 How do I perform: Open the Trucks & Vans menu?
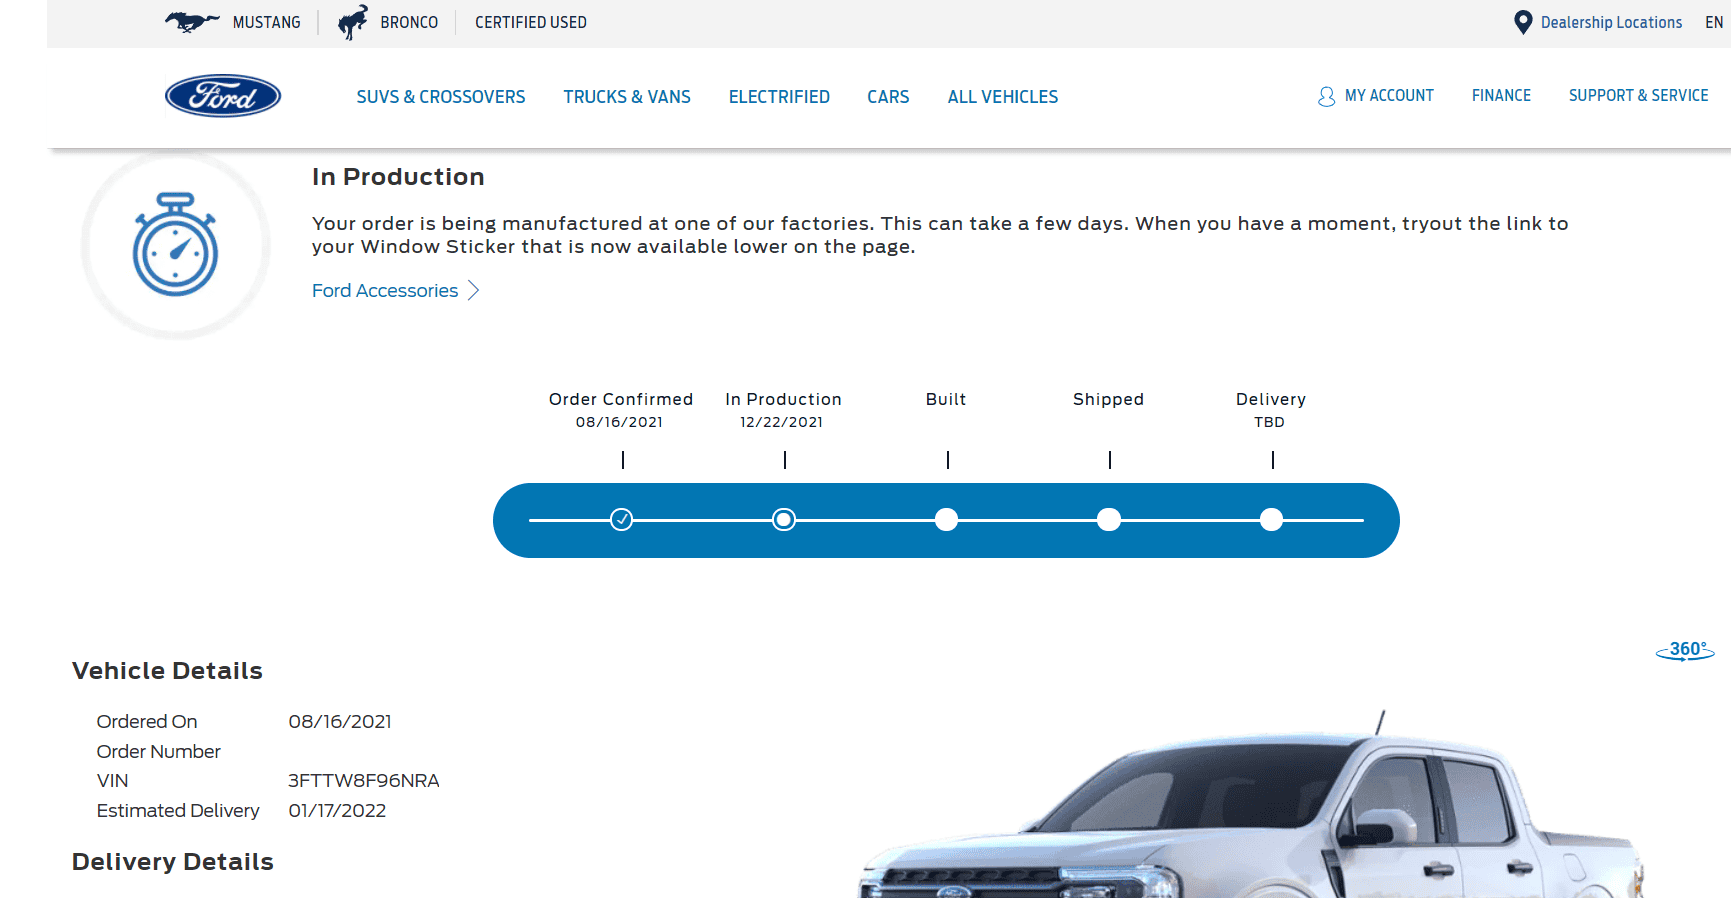click(x=627, y=97)
